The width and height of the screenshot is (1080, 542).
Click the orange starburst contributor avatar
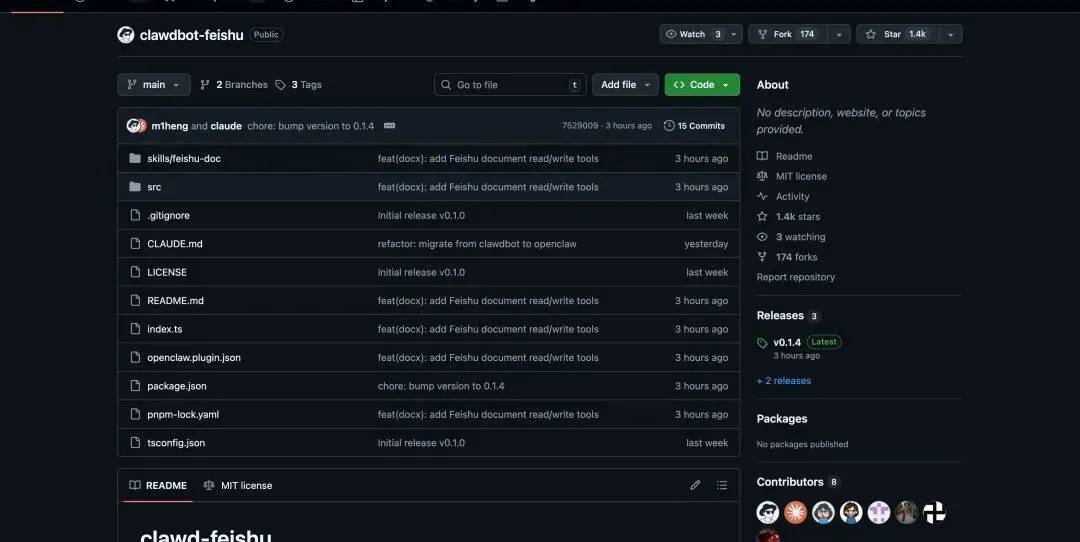(x=796, y=512)
